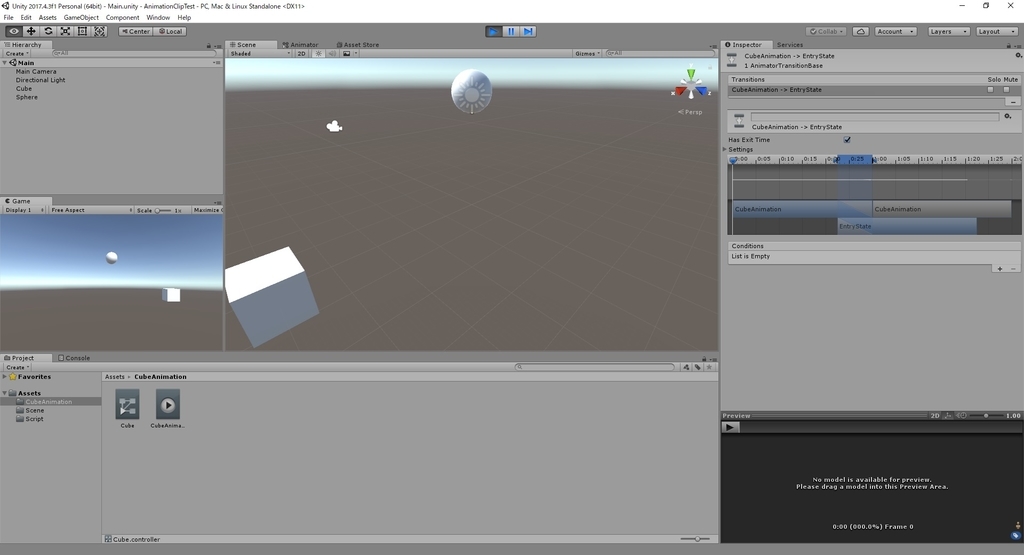Click the Pause button
This screenshot has width=1024, height=555.
pos(511,31)
